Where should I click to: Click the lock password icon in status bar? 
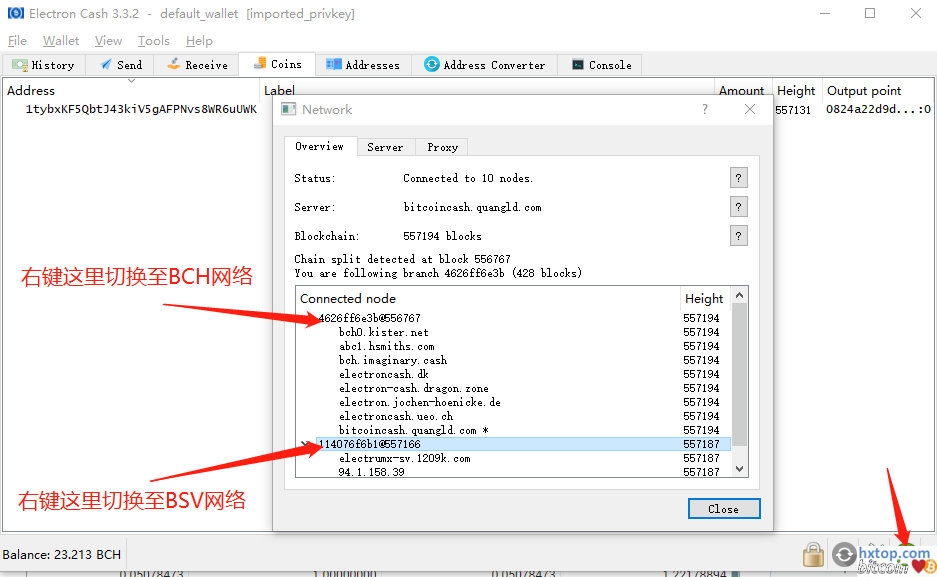point(813,554)
